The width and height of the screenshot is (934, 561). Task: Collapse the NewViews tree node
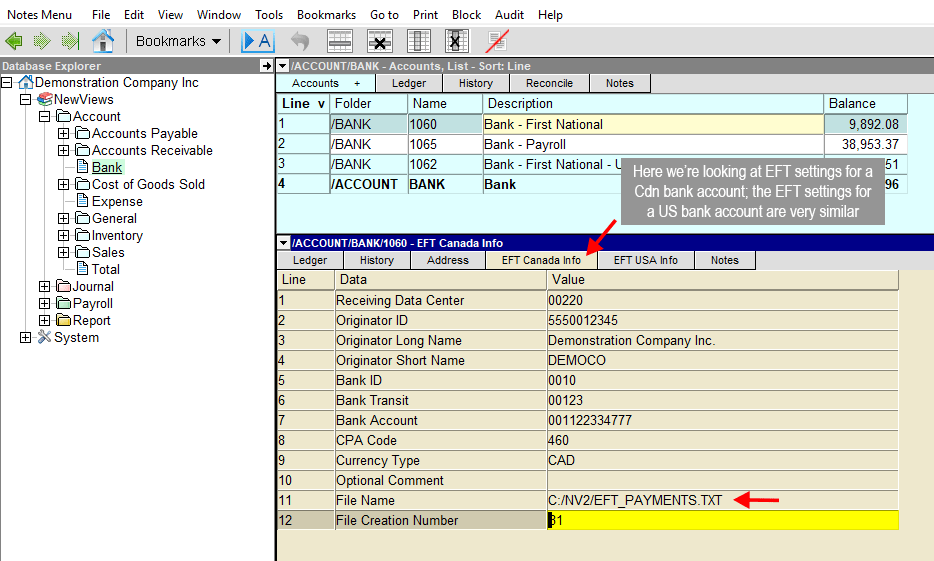(x=26, y=99)
